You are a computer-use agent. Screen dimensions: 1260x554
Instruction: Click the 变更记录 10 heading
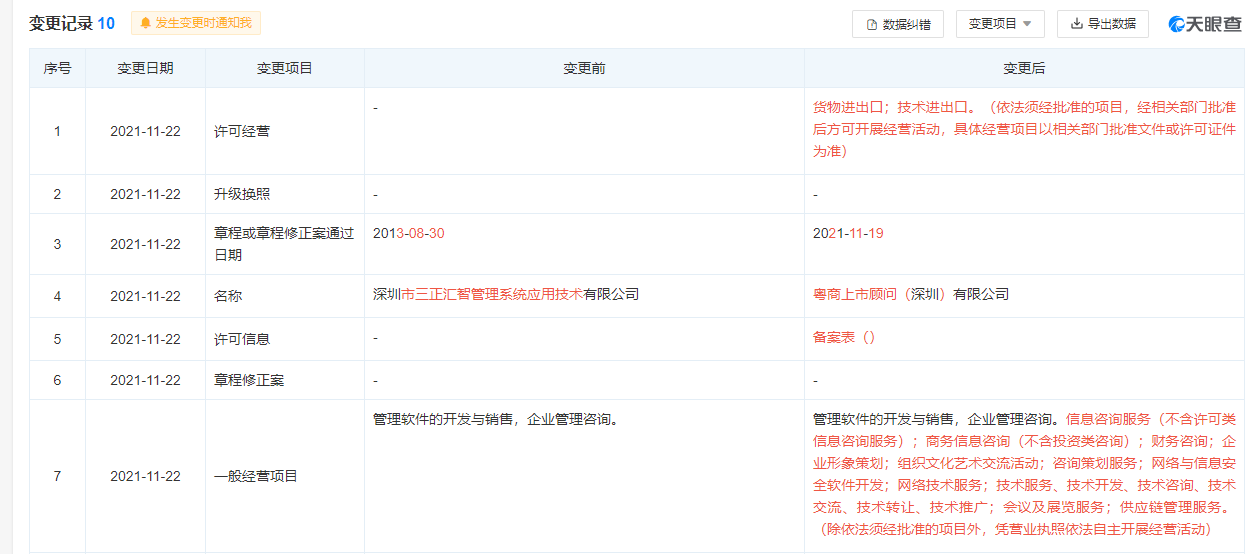(x=72, y=23)
